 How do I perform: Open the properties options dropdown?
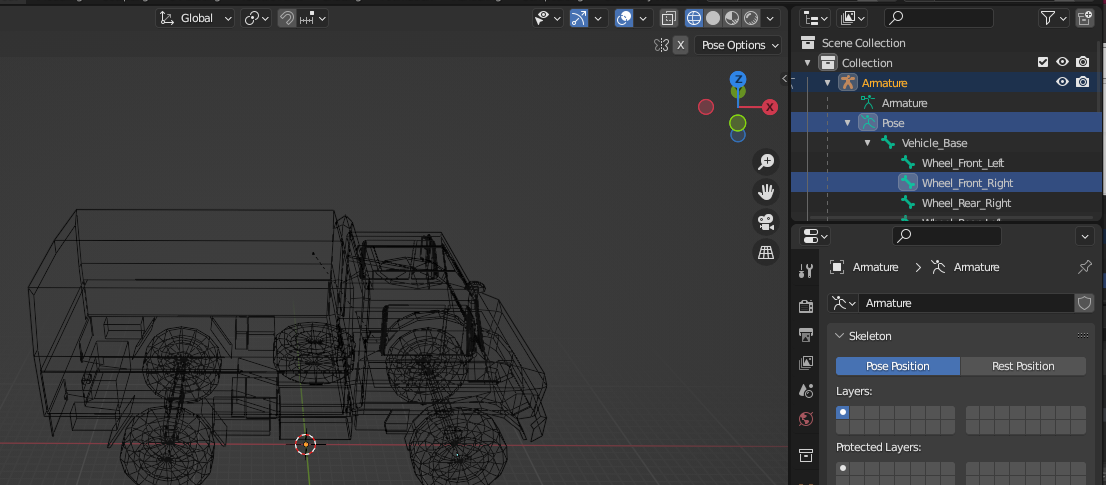coord(1084,236)
